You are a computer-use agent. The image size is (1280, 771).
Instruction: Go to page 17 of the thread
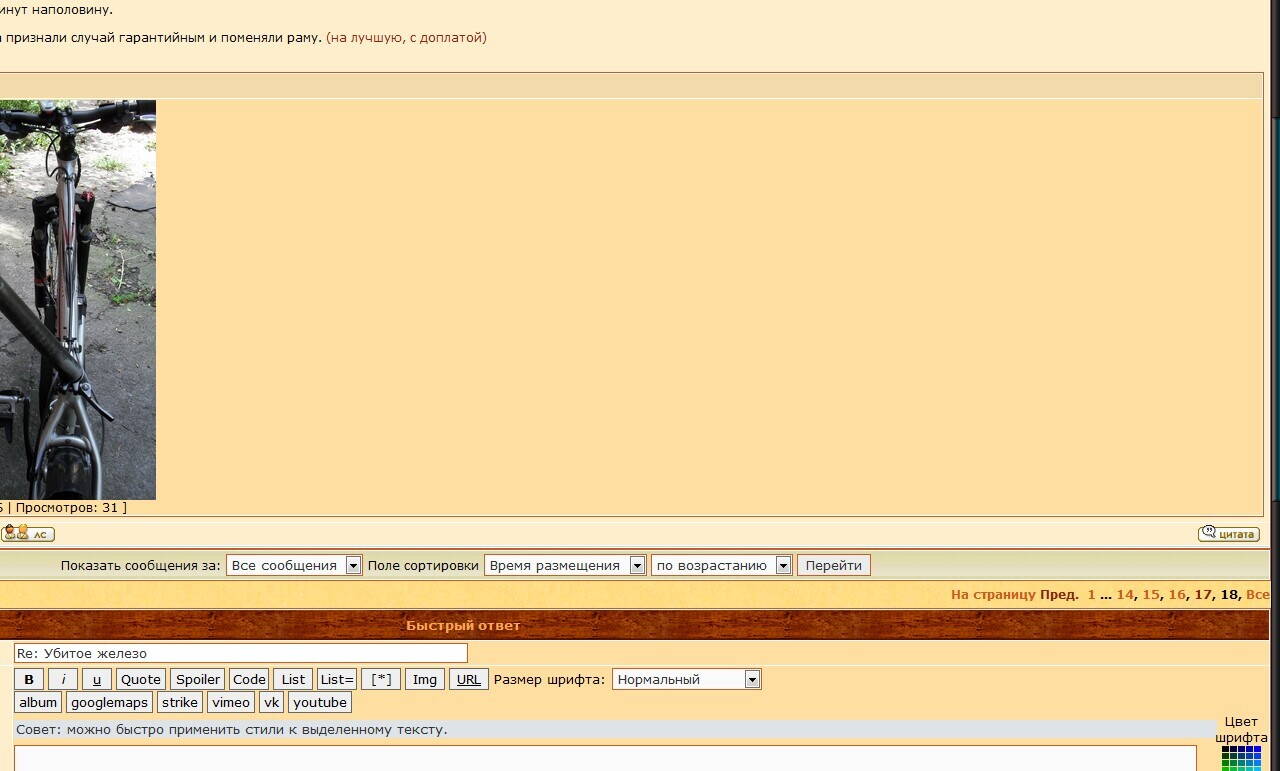click(x=1202, y=594)
